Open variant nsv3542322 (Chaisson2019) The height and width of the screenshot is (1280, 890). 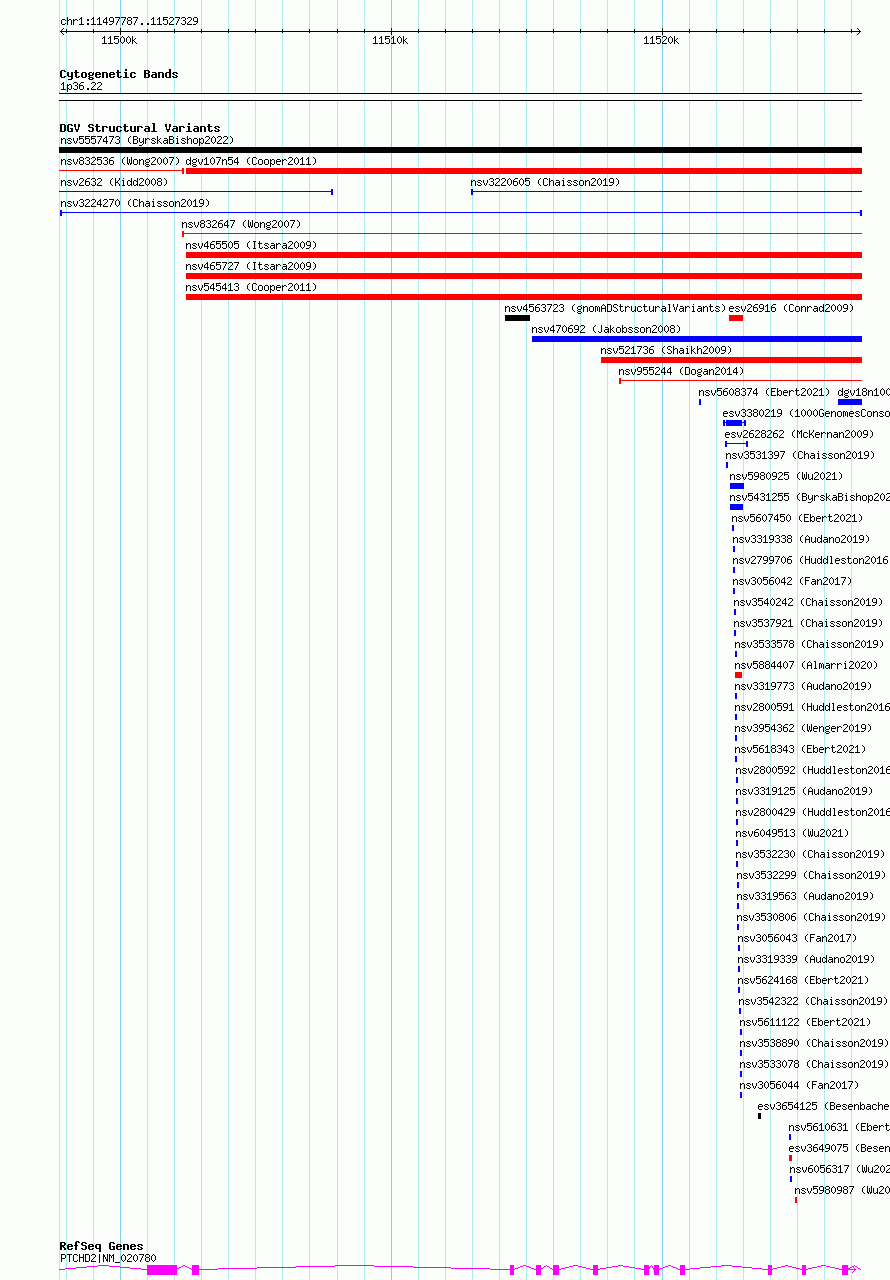[813, 1001]
